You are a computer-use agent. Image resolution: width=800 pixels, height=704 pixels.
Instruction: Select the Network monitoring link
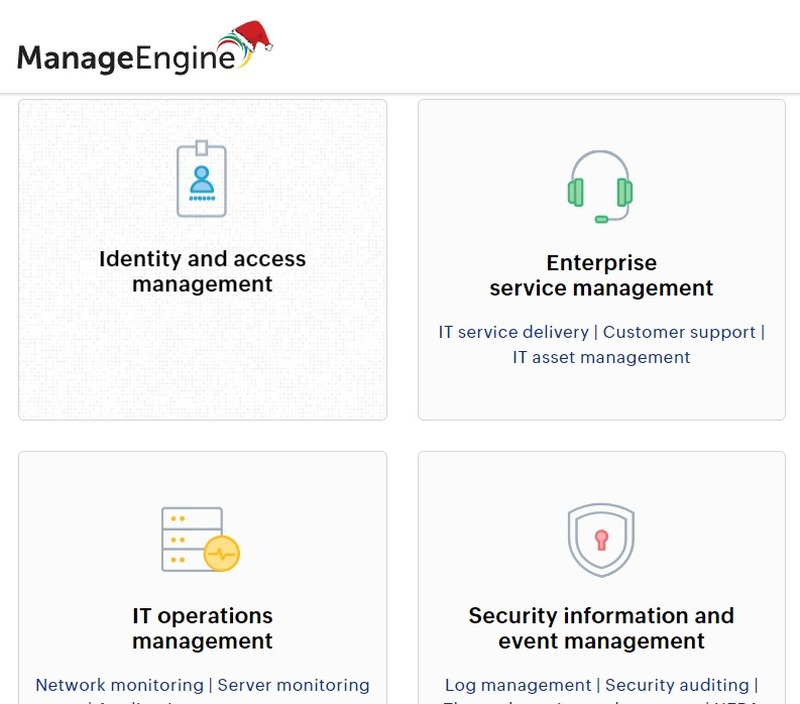(119, 685)
